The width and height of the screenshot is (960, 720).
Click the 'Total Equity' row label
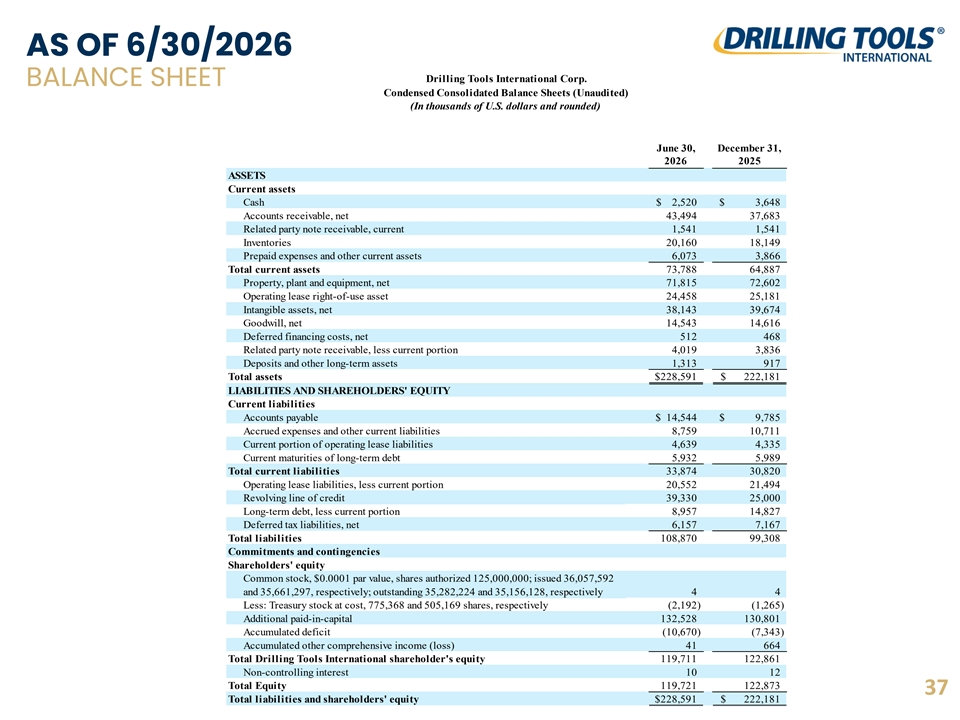[257, 687]
